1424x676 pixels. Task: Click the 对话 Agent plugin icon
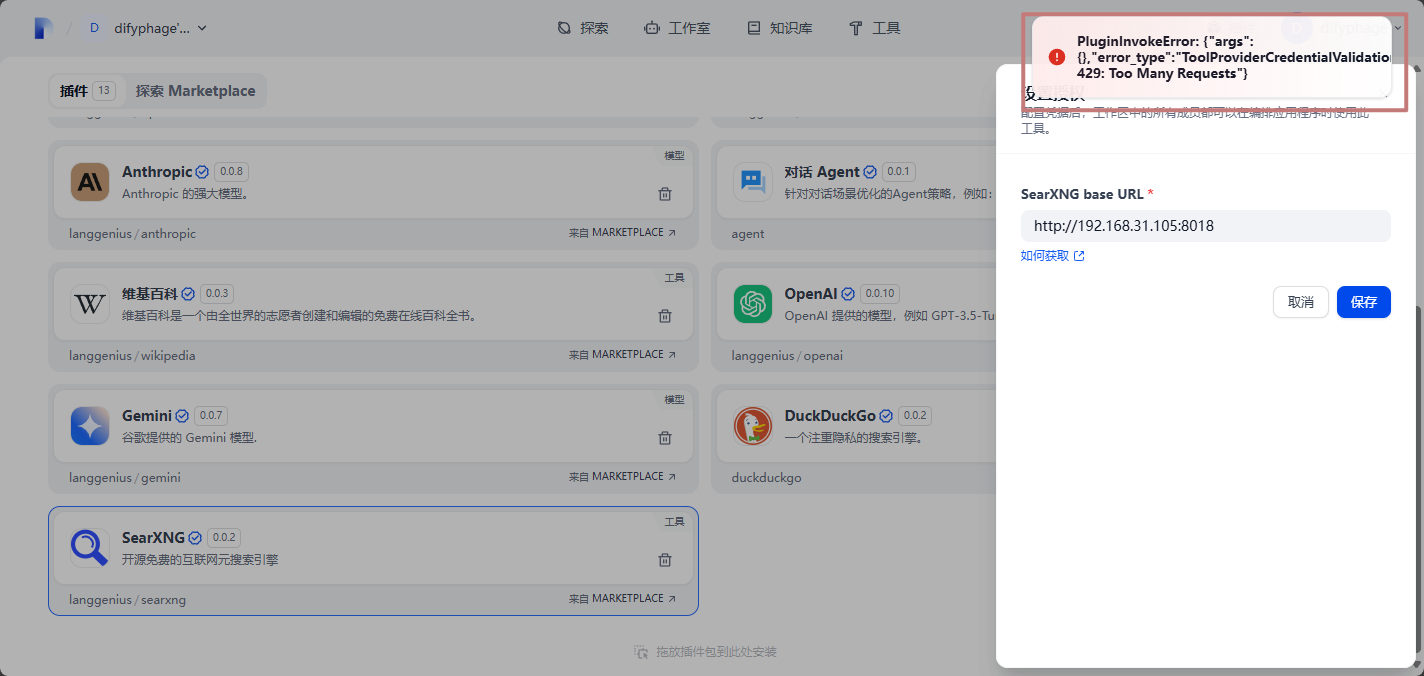752,182
